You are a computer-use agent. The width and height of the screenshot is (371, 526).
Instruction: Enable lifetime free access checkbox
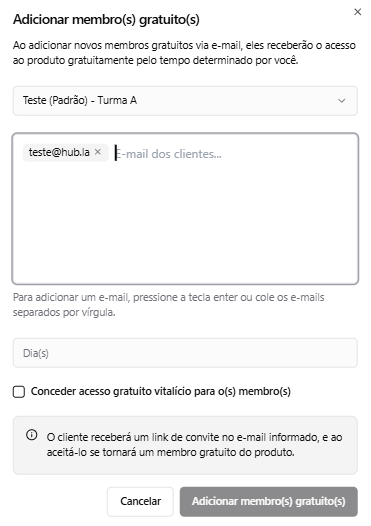point(19,391)
